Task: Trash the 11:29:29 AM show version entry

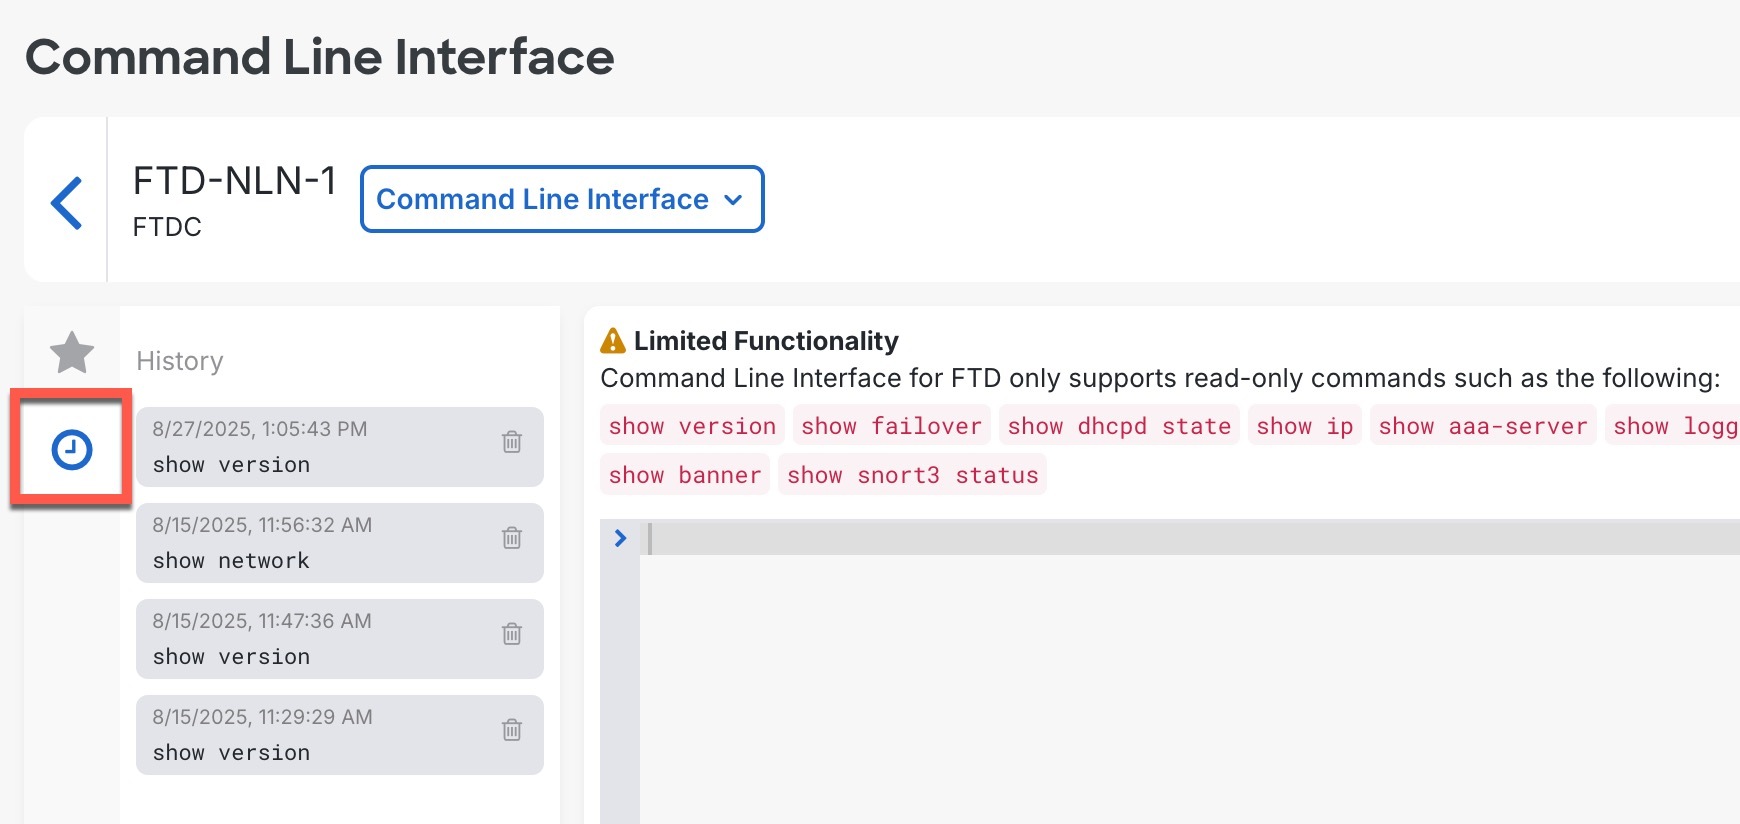Action: click(512, 730)
